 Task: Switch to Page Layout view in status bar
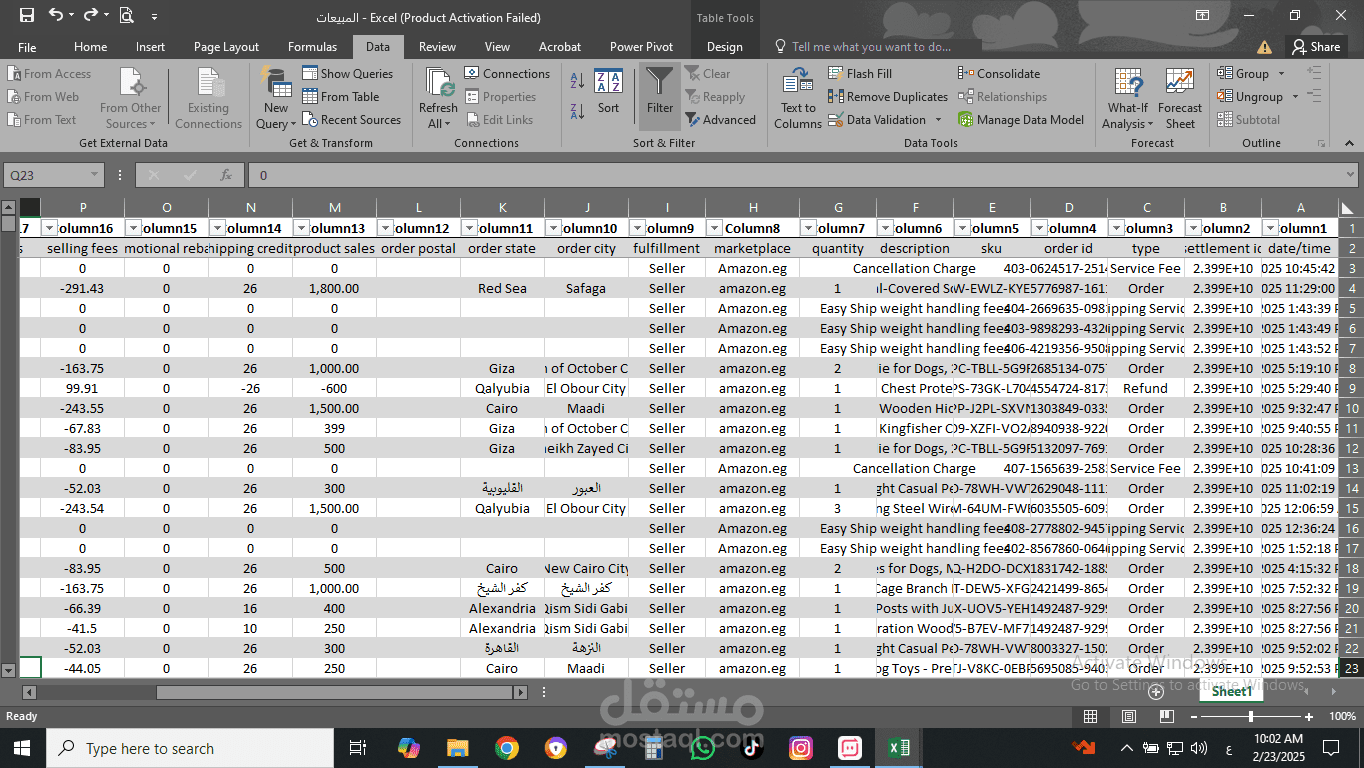[1128, 716]
